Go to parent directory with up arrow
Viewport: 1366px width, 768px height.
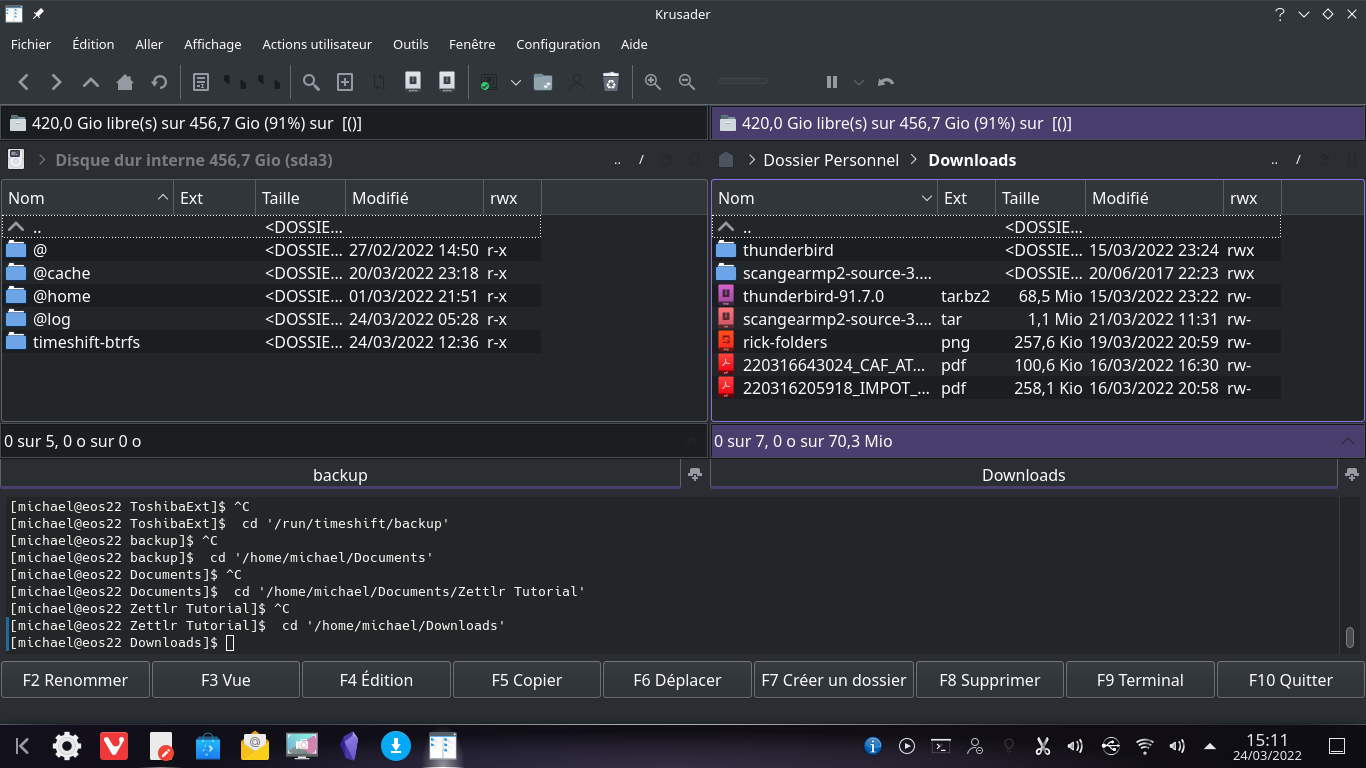(x=90, y=82)
